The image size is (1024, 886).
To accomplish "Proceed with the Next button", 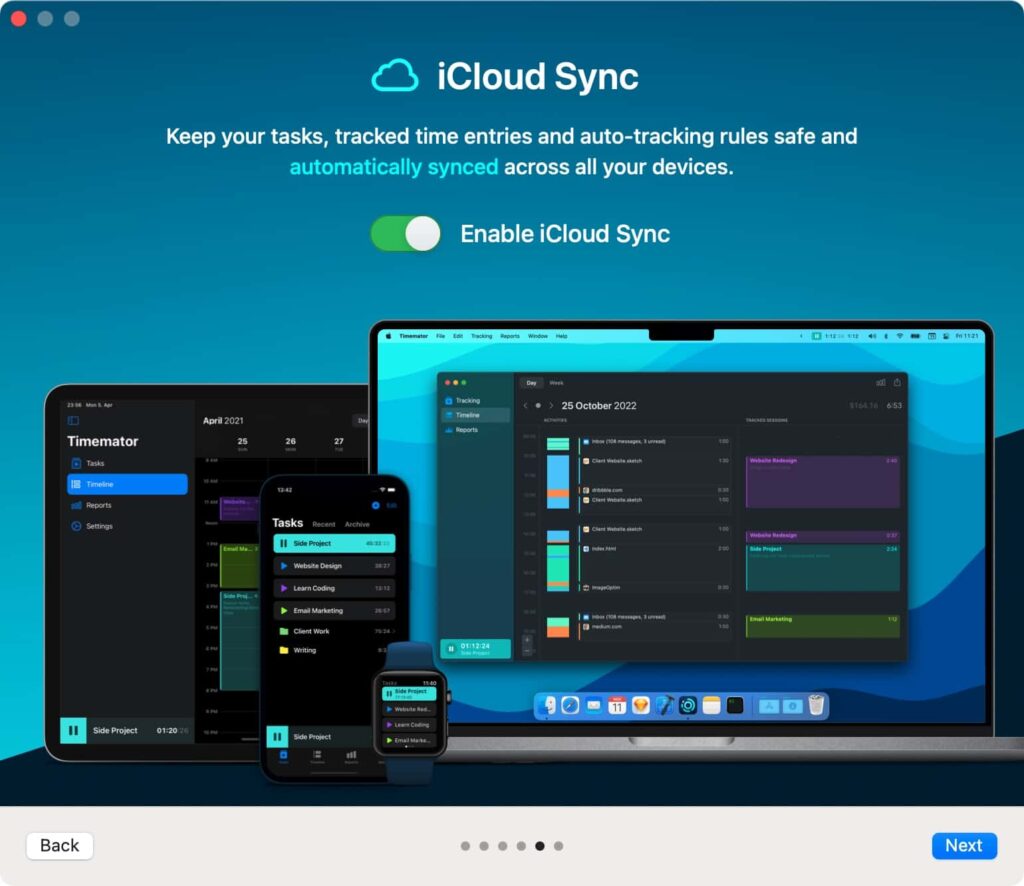I will coord(963,845).
